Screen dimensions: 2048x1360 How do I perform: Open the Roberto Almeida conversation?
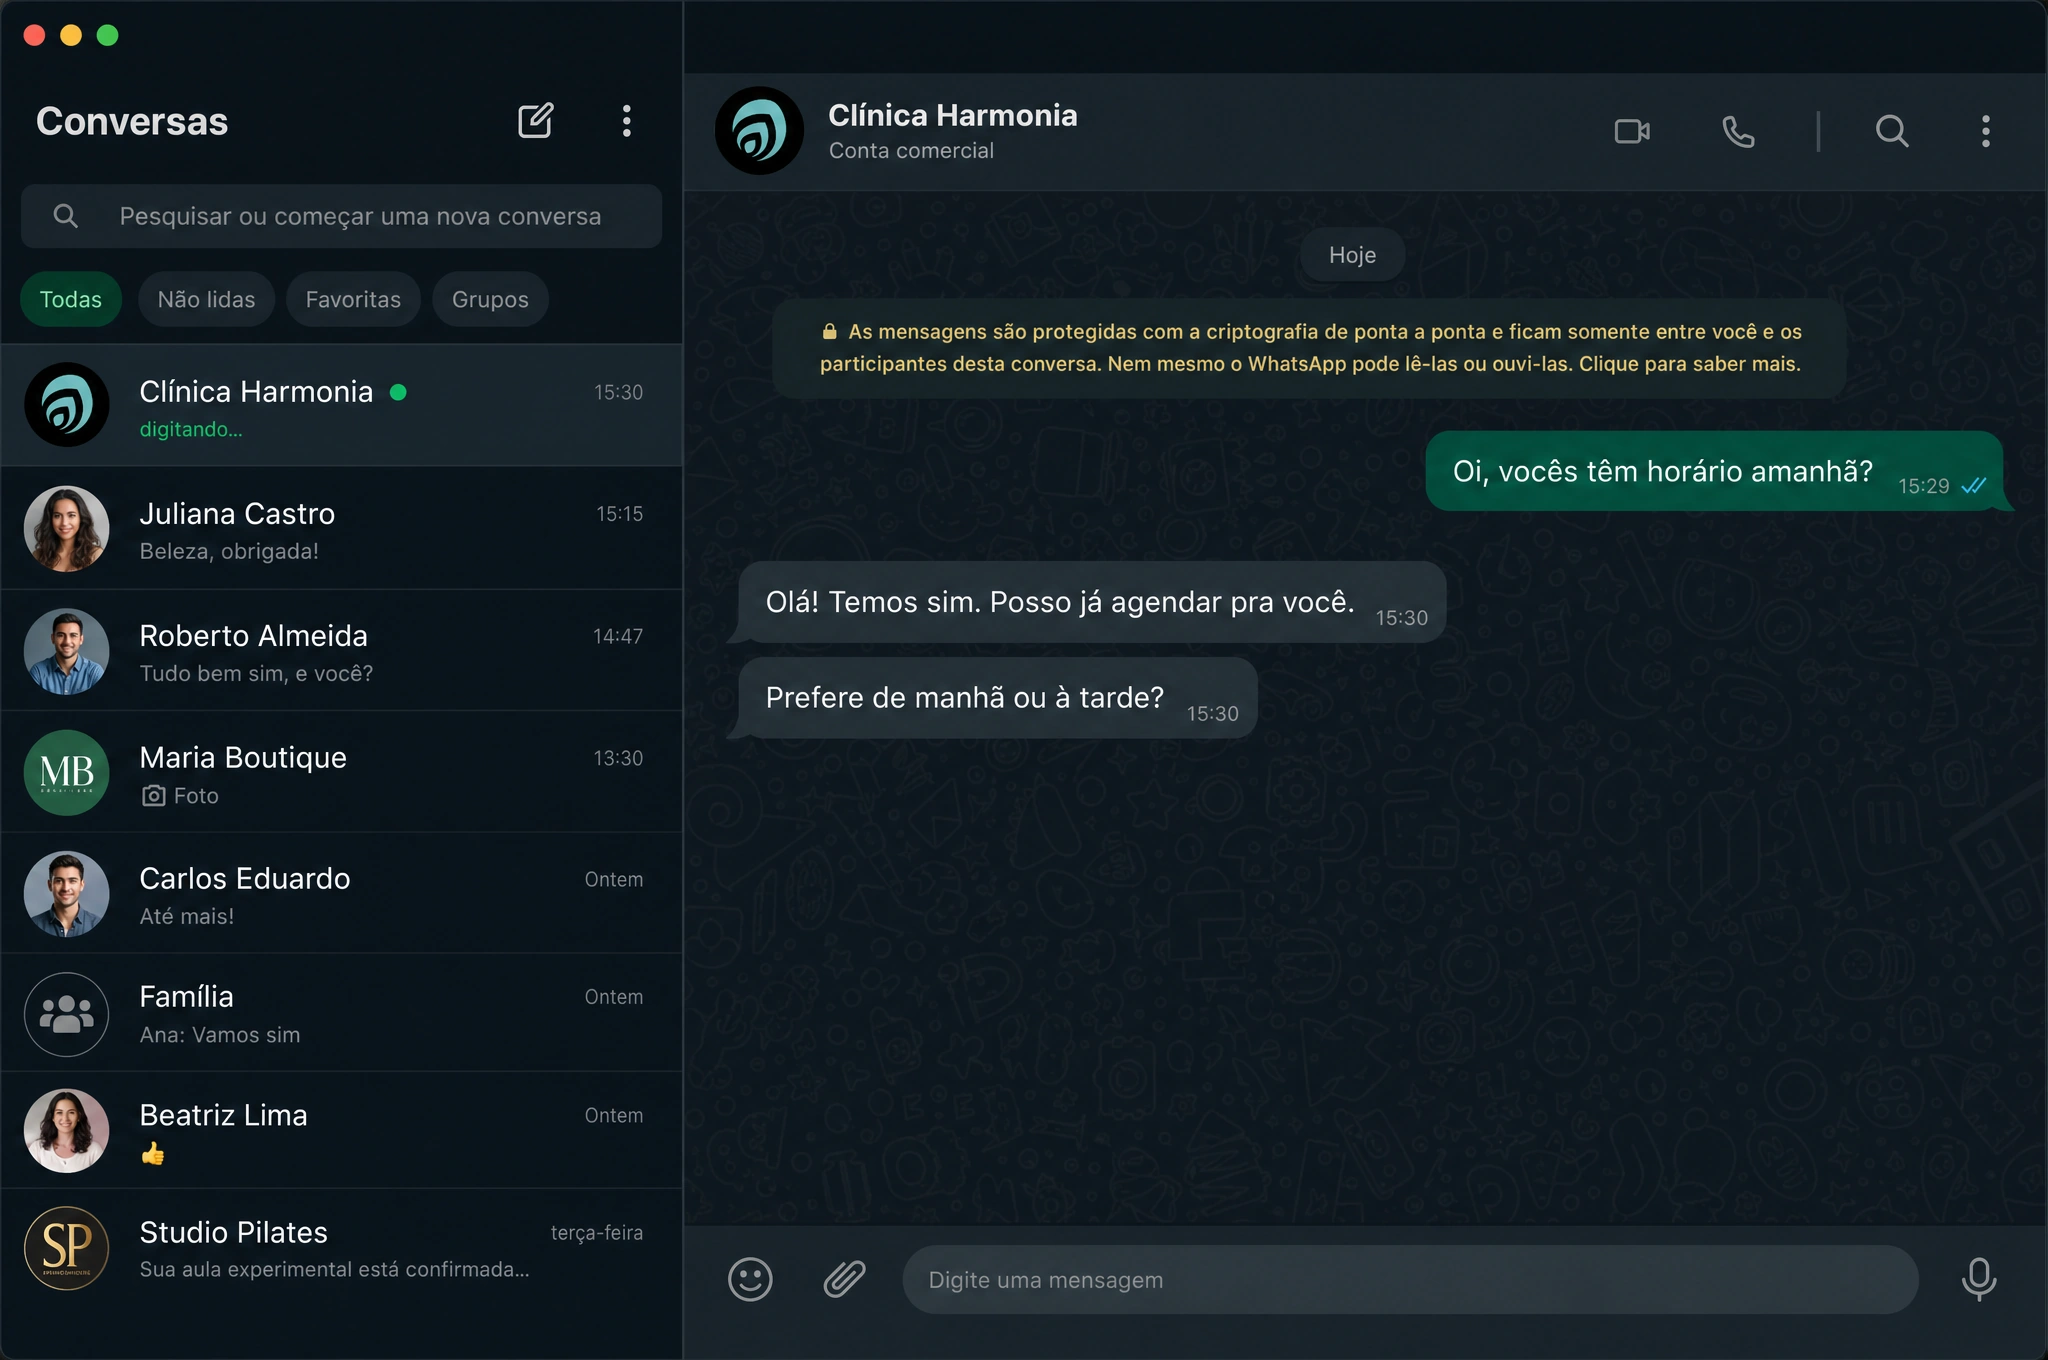click(341, 651)
